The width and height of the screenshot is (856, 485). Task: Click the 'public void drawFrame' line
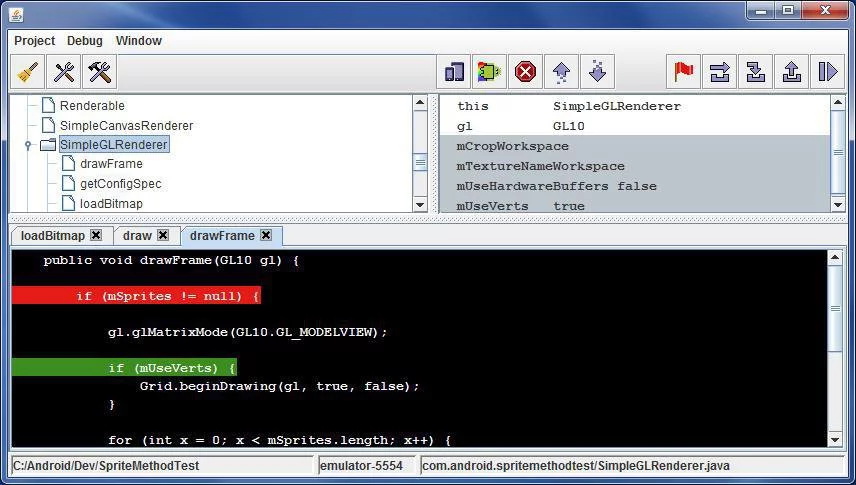pyautogui.click(x=171, y=260)
